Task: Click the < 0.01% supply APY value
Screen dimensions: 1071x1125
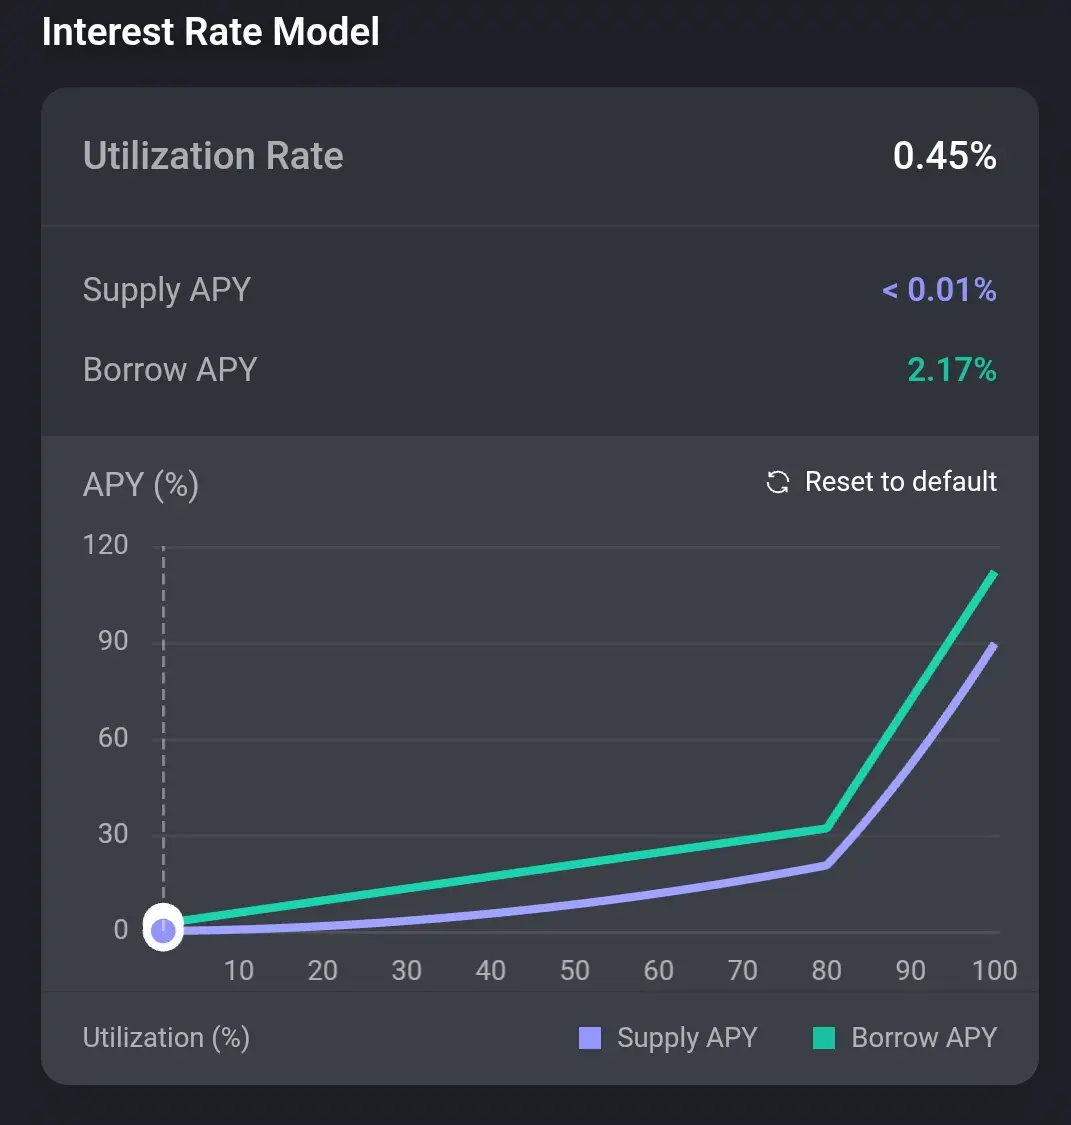Action: [x=939, y=290]
